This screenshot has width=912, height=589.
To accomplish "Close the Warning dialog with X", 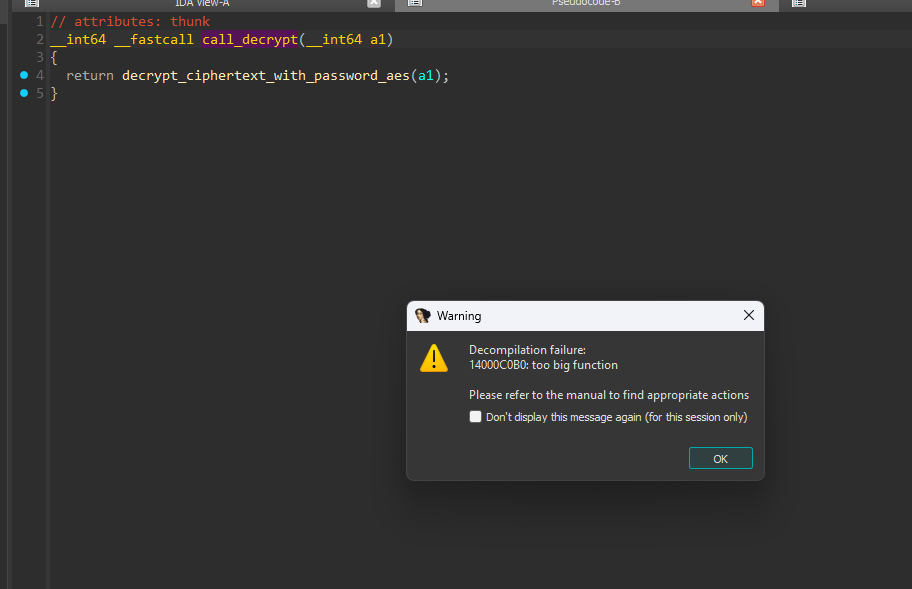I will [x=748, y=315].
